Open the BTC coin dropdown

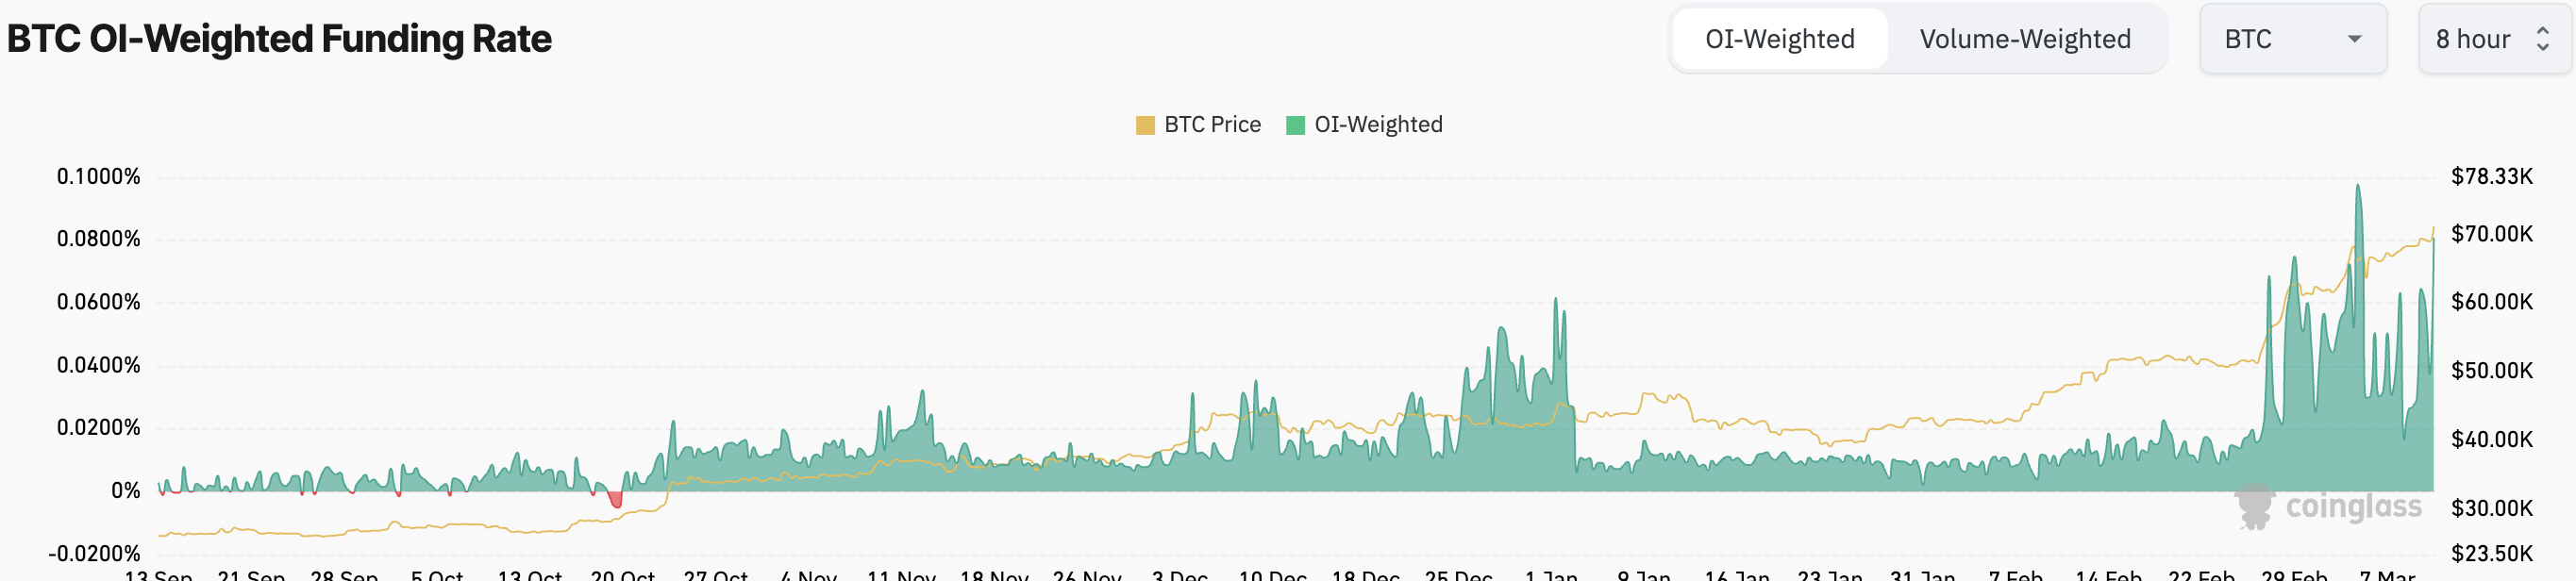point(2292,39)
